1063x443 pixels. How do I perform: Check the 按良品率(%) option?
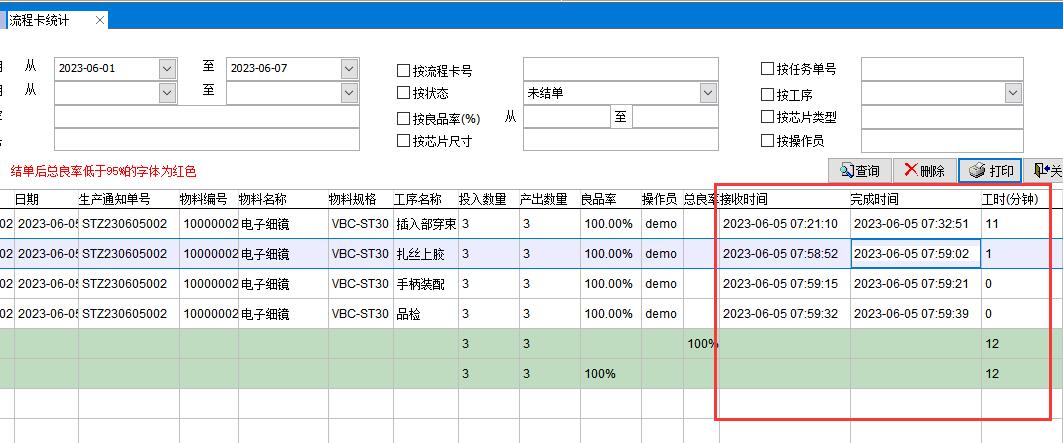[404, 118]
